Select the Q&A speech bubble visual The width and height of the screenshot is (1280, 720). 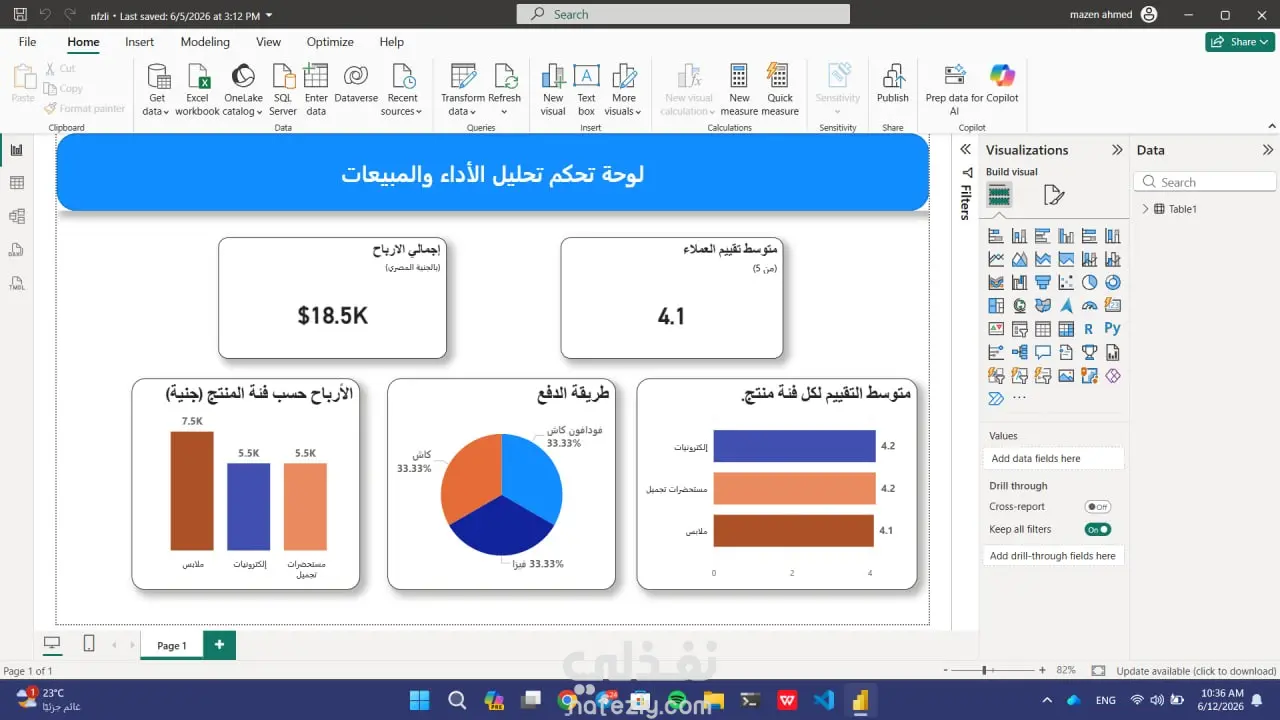tap(1043, 352)
